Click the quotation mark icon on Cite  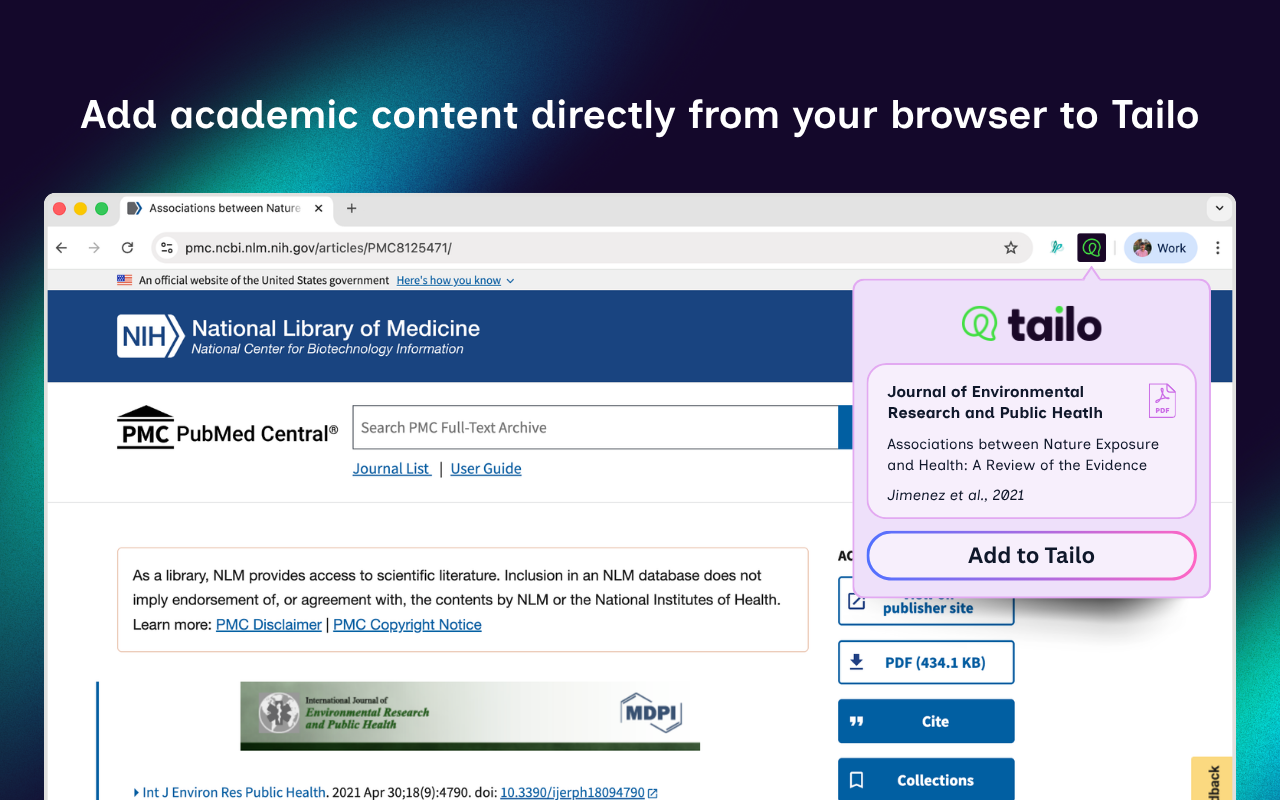tap(856, 721)
